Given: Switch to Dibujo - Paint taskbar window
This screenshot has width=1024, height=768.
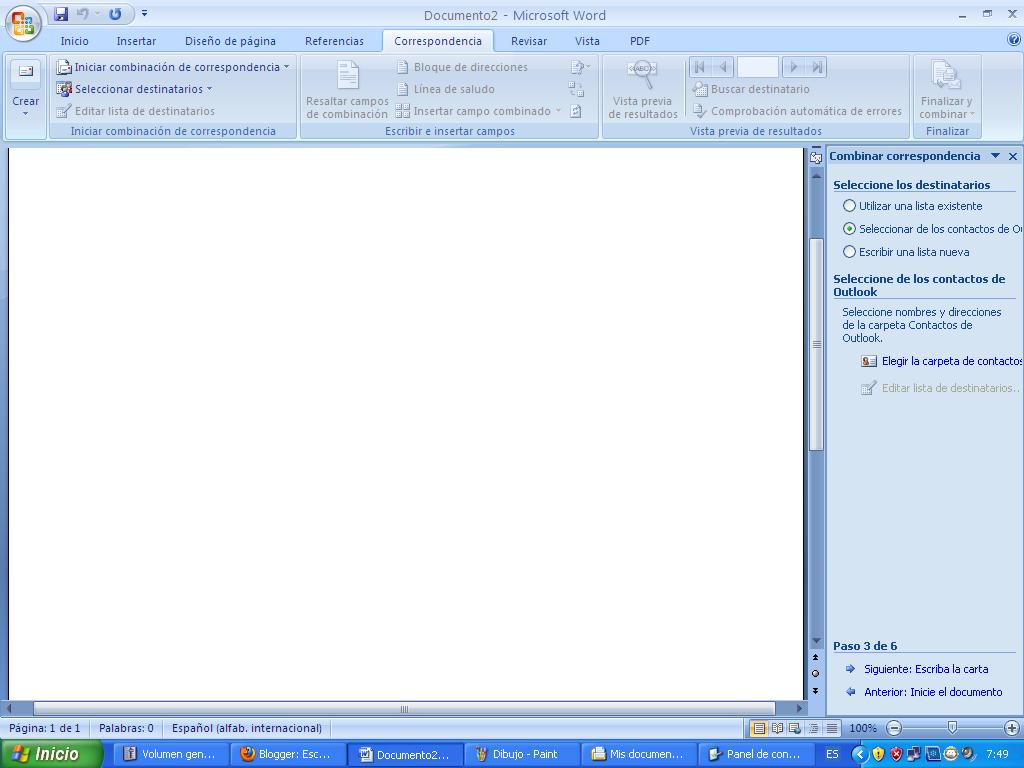Looking at the screenshot, I should pyautogui.click(x=520, y=754).
